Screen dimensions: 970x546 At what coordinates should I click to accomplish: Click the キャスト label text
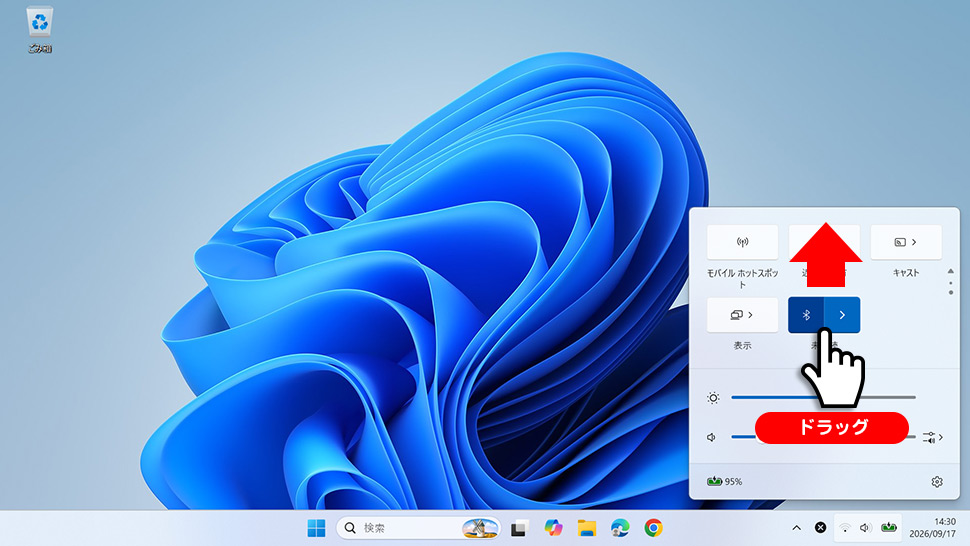[x=906, y=273]
